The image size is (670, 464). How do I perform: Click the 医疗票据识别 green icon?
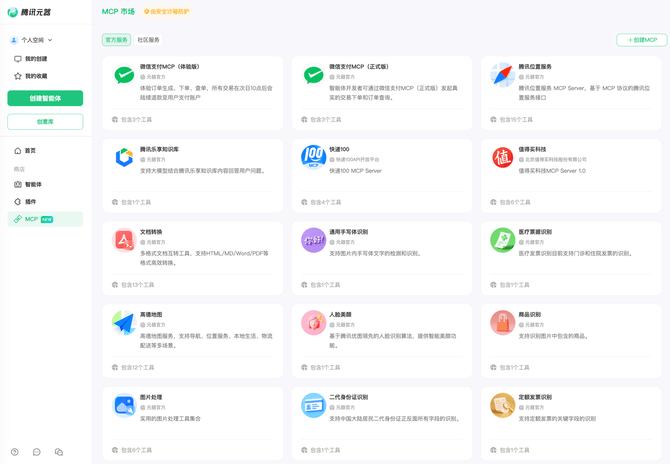coord(502,240)
